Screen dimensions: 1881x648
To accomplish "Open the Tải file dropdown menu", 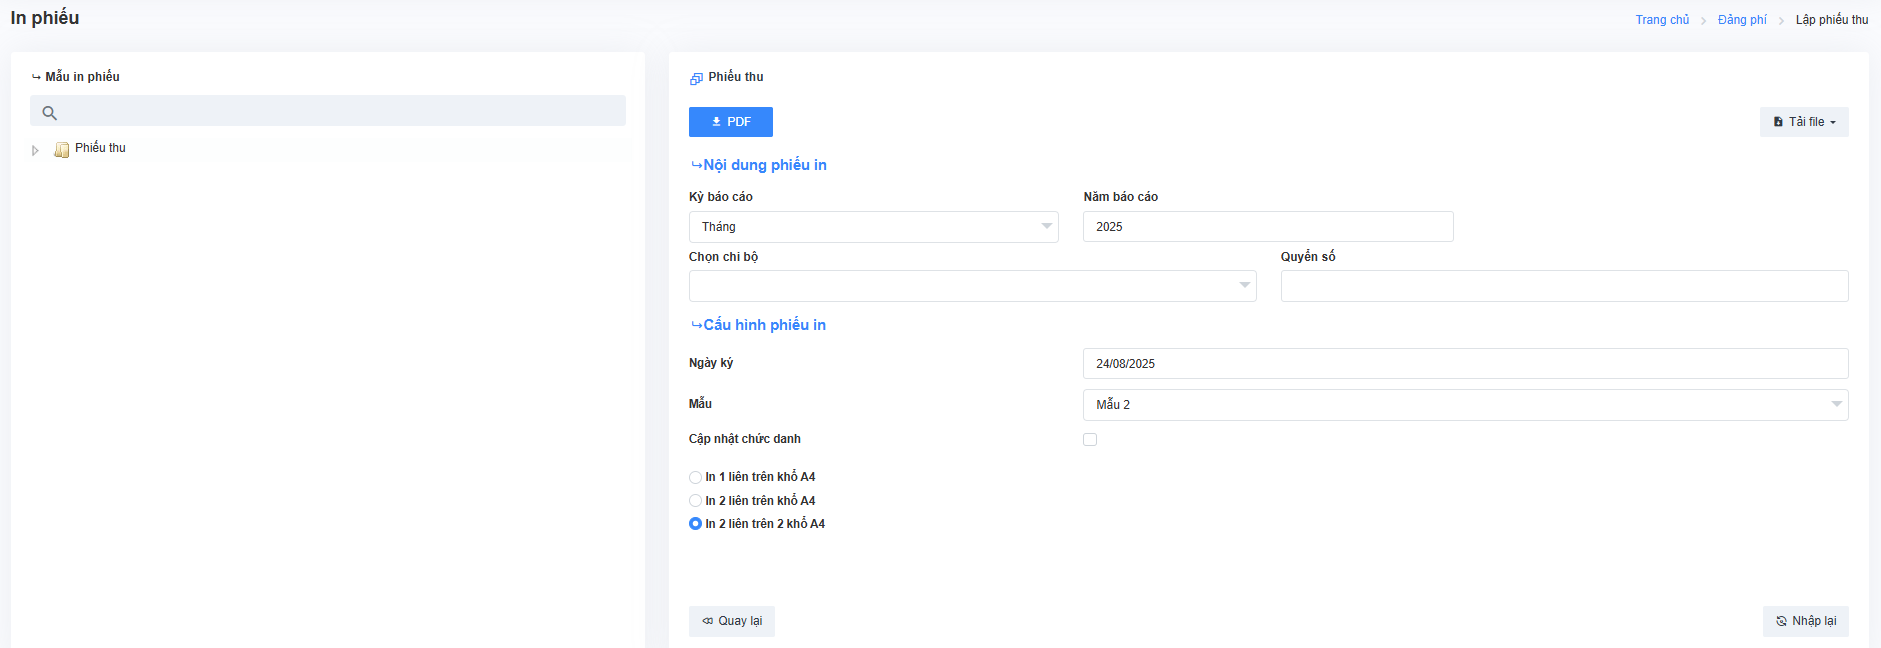I will [1803, 122].
